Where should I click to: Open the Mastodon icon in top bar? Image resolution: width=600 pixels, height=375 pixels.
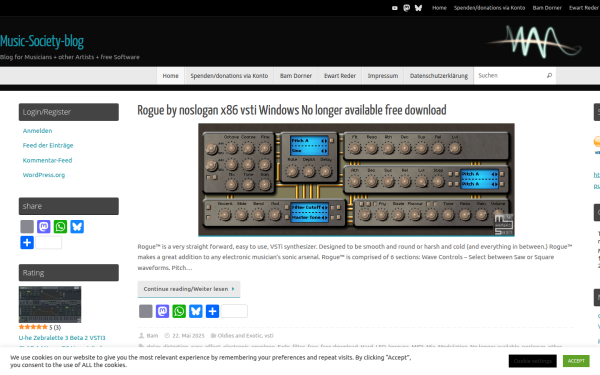(406, 8)
